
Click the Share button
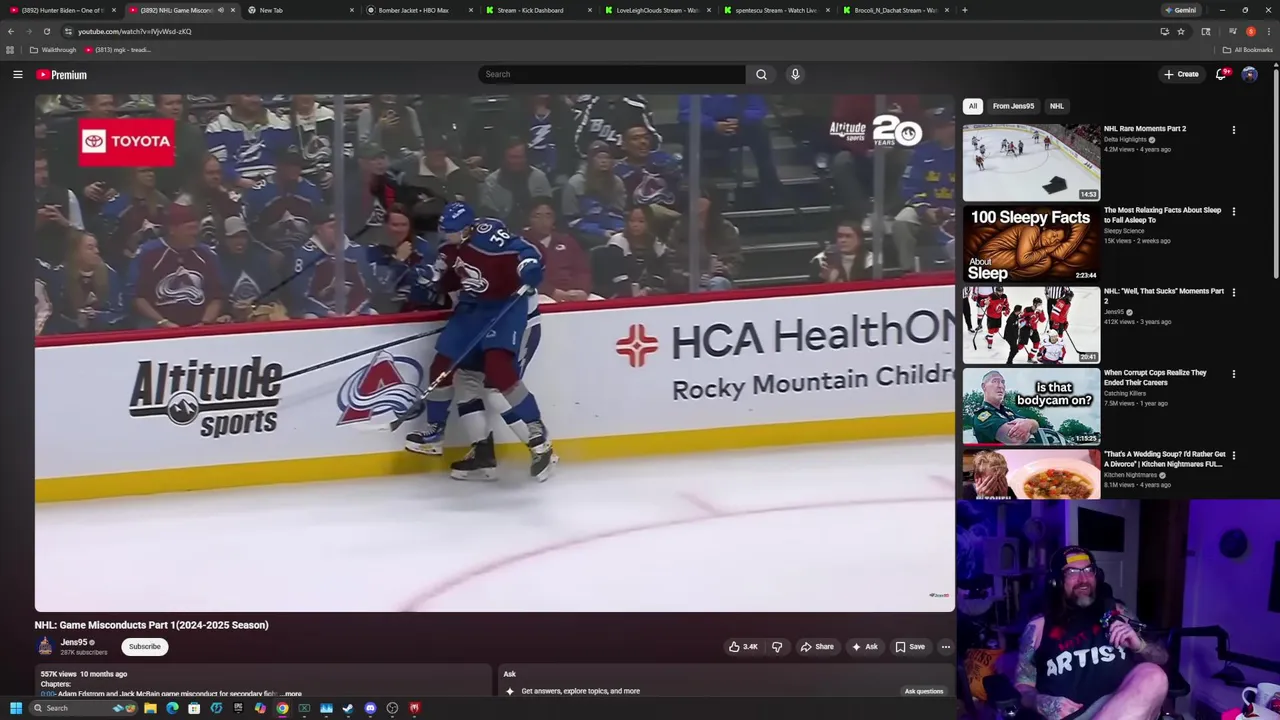tap(817, 647)
